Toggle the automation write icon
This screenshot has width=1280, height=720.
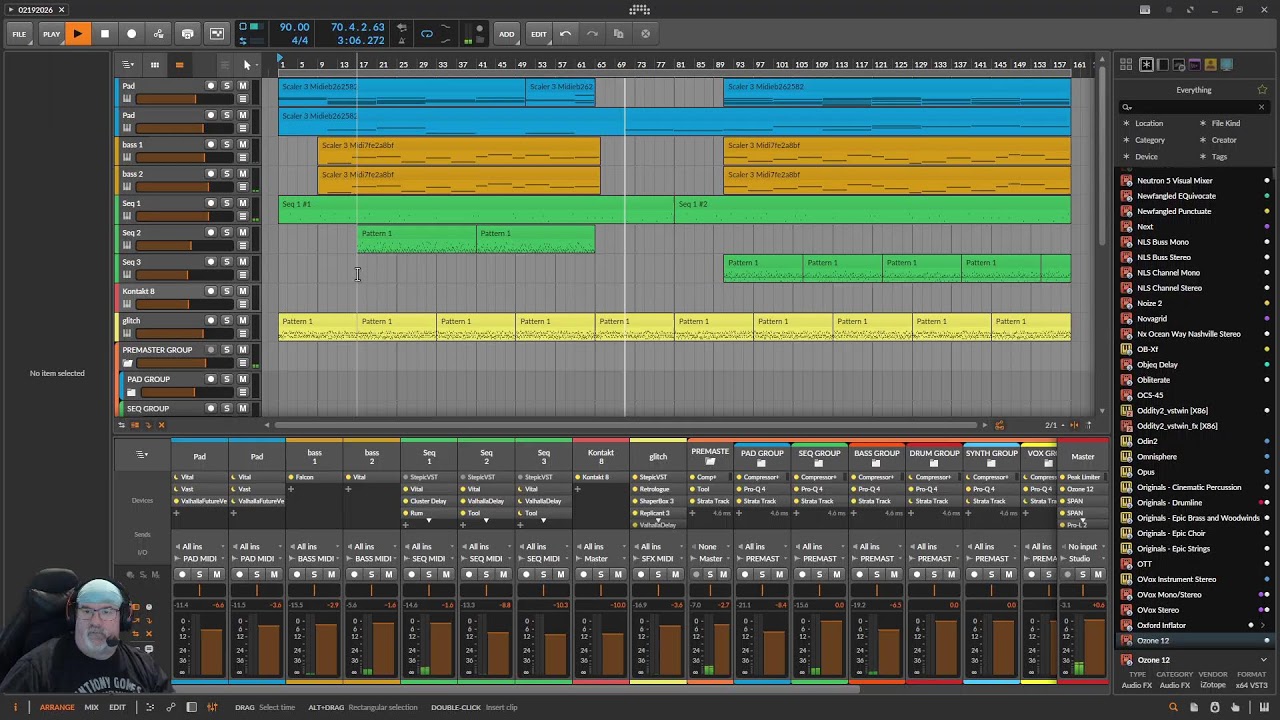pyautogui.click(x=158, y=34)
